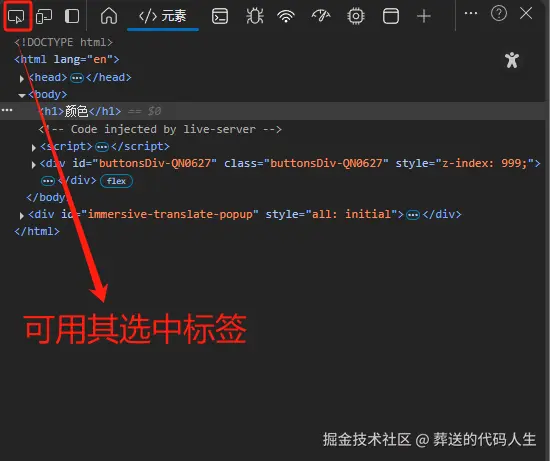
Task: Open row actions dots beside h1 line
Action: click(7, 110)
